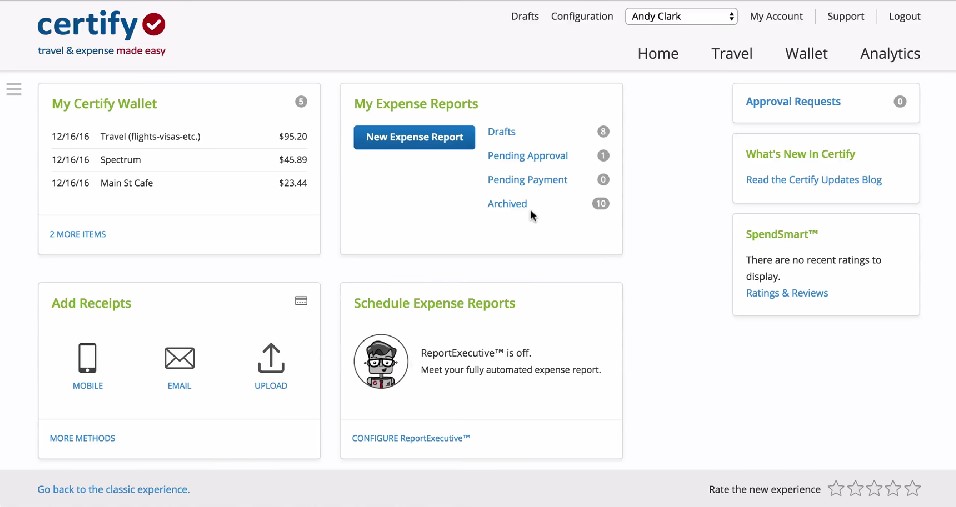
Task: Click the Schedule Expense Reports heading
Action: [x=434, y=303]
